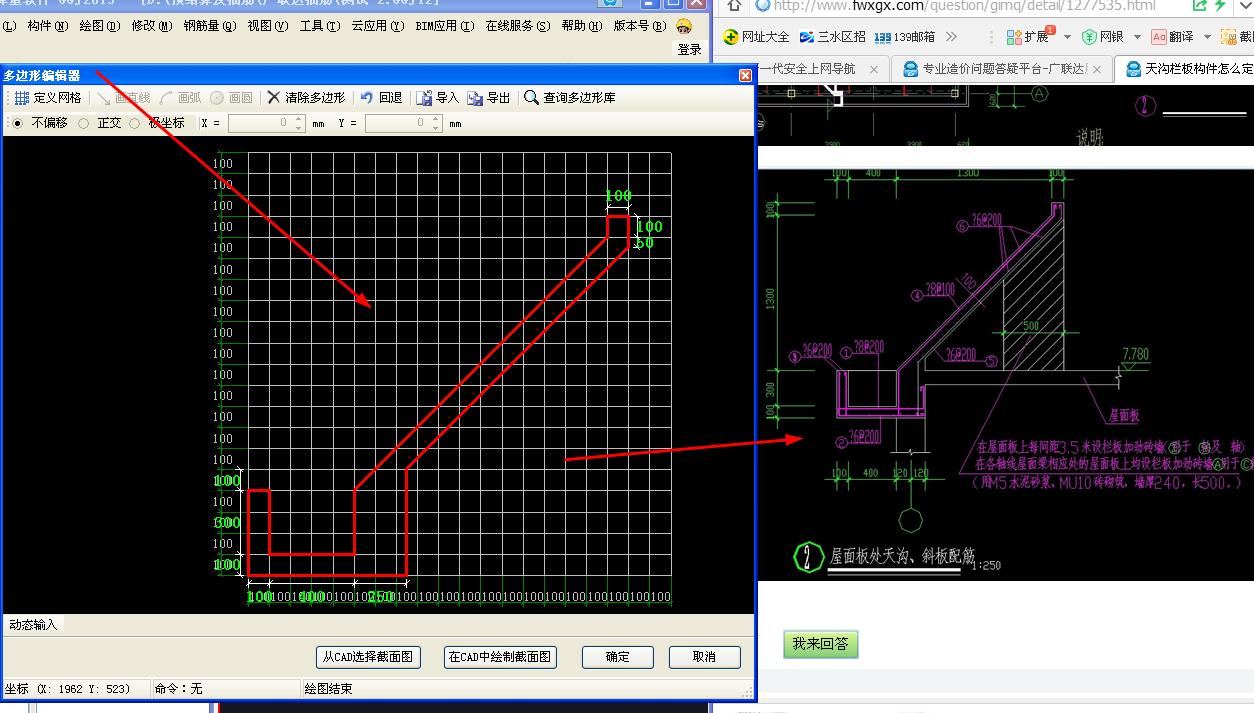
Task: Click the helmet avatar icon above 登录
Action: click(685, 26)
